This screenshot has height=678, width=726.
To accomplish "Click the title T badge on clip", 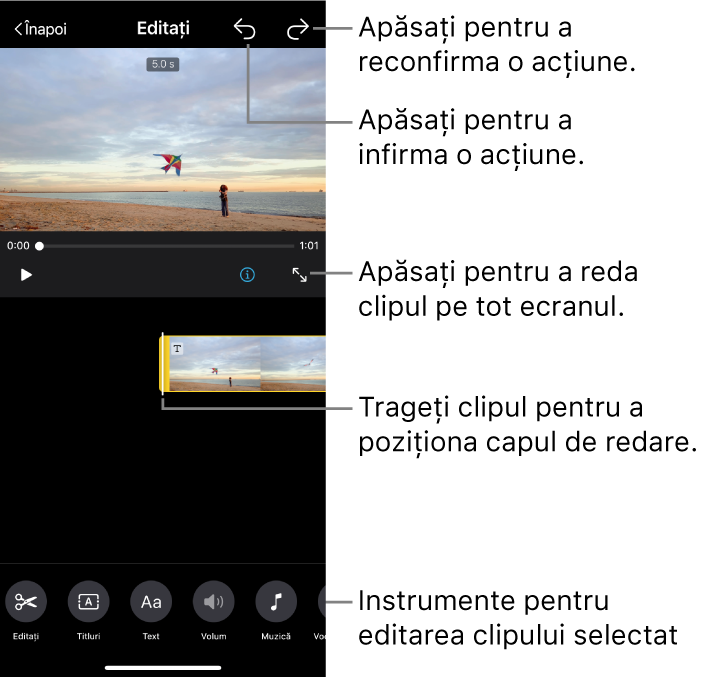I will coord(177,349).
